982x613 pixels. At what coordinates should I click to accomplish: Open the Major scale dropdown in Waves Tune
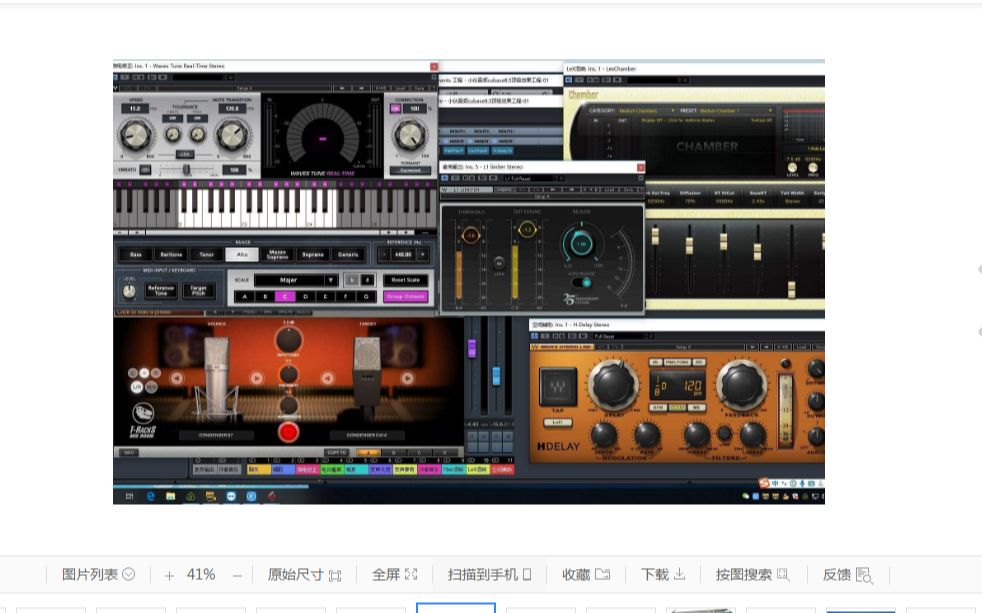click(293, 280)
